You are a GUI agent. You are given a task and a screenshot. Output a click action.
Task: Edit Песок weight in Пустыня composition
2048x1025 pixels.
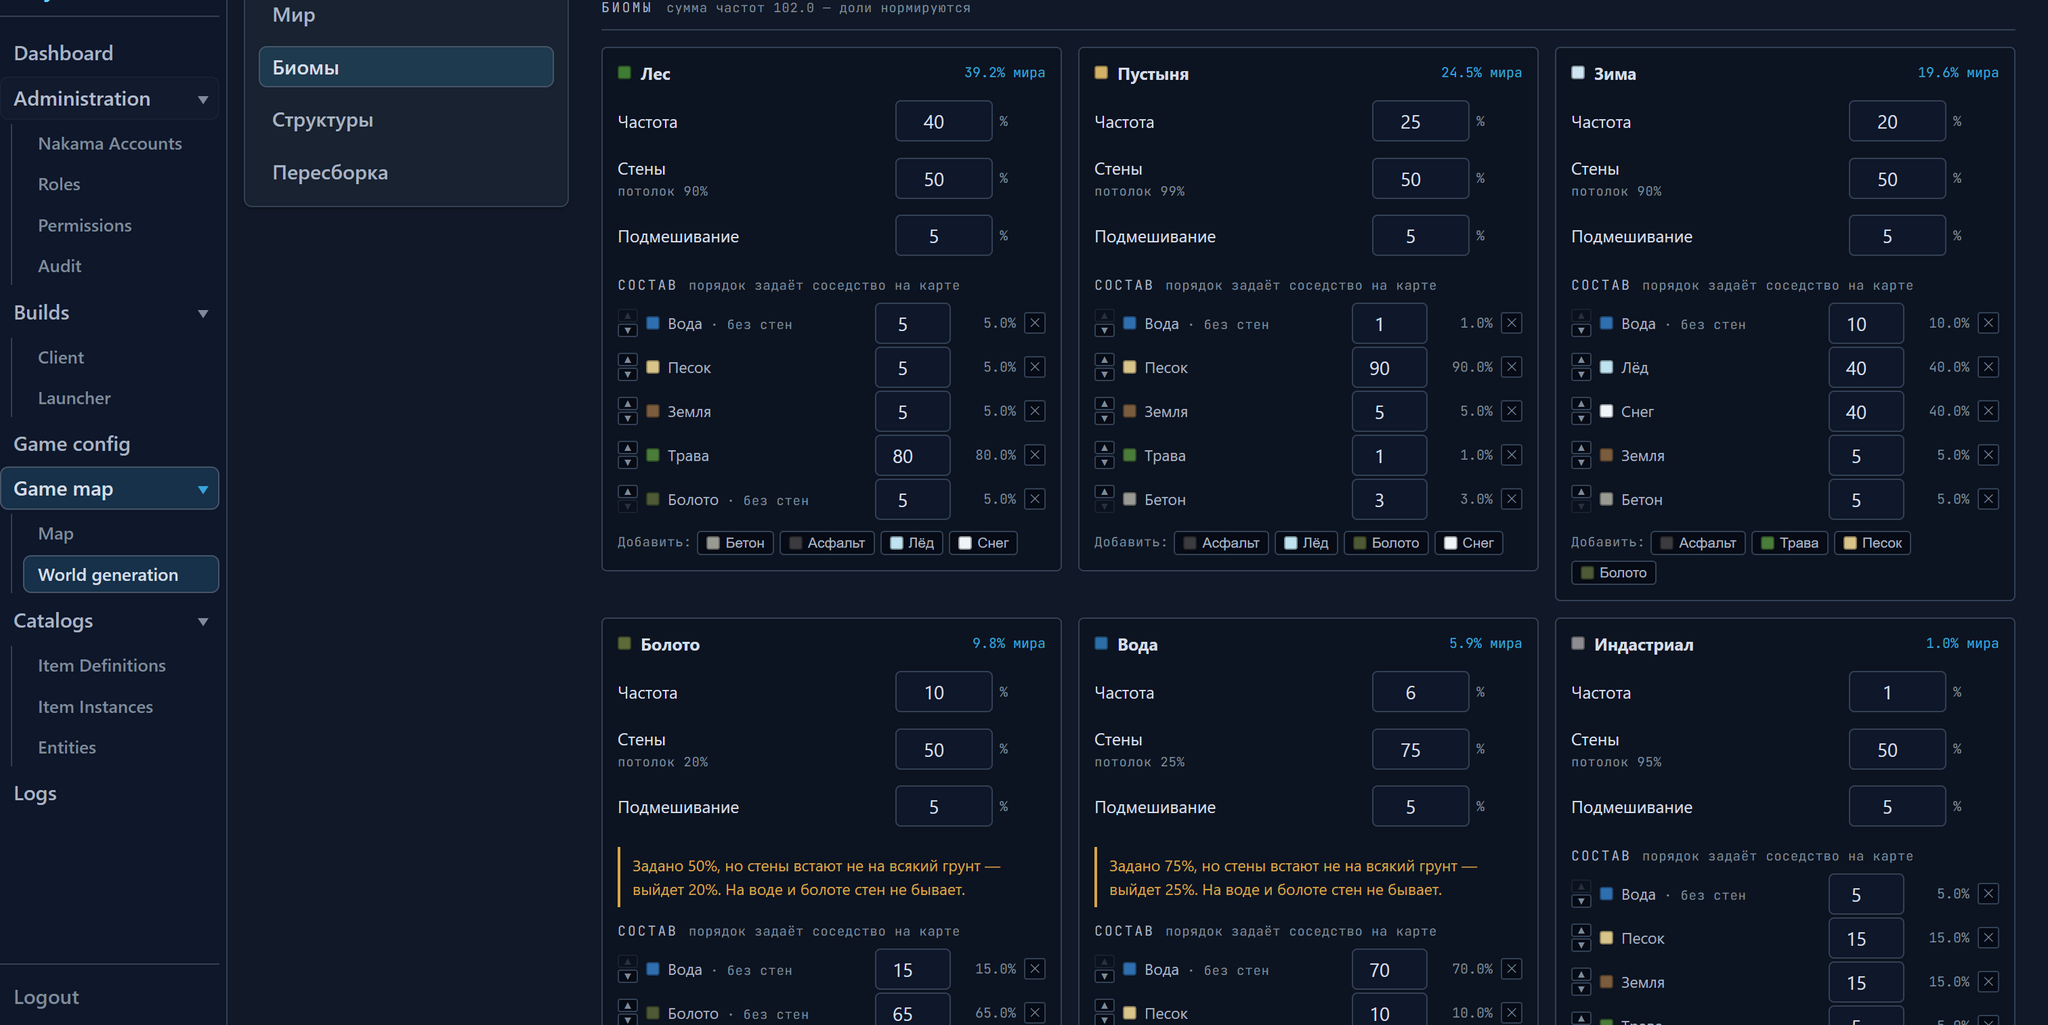[x=1390, y=368]
